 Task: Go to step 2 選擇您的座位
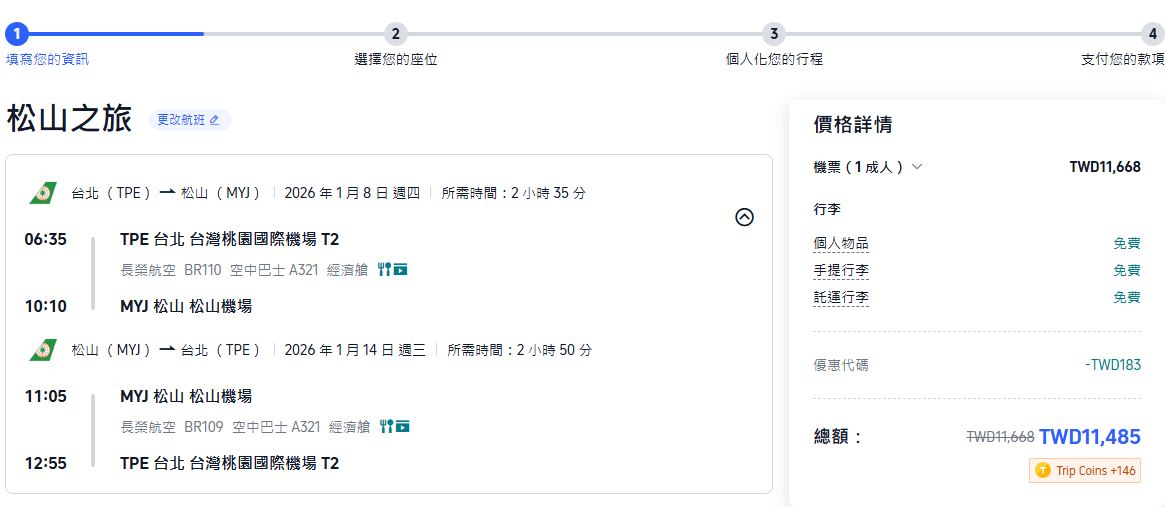396,34
